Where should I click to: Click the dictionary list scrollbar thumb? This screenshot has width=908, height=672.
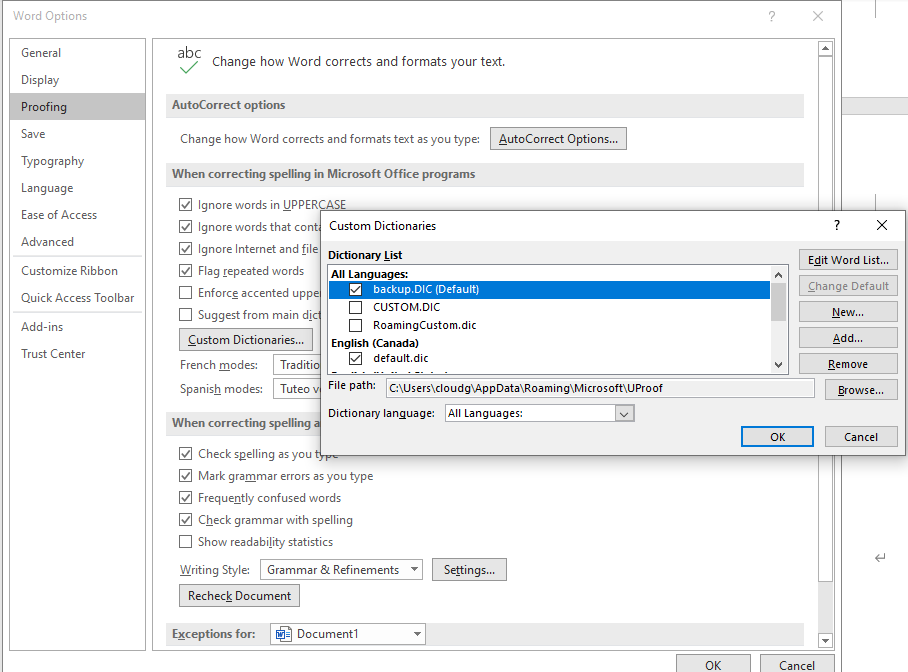point(778,301)
